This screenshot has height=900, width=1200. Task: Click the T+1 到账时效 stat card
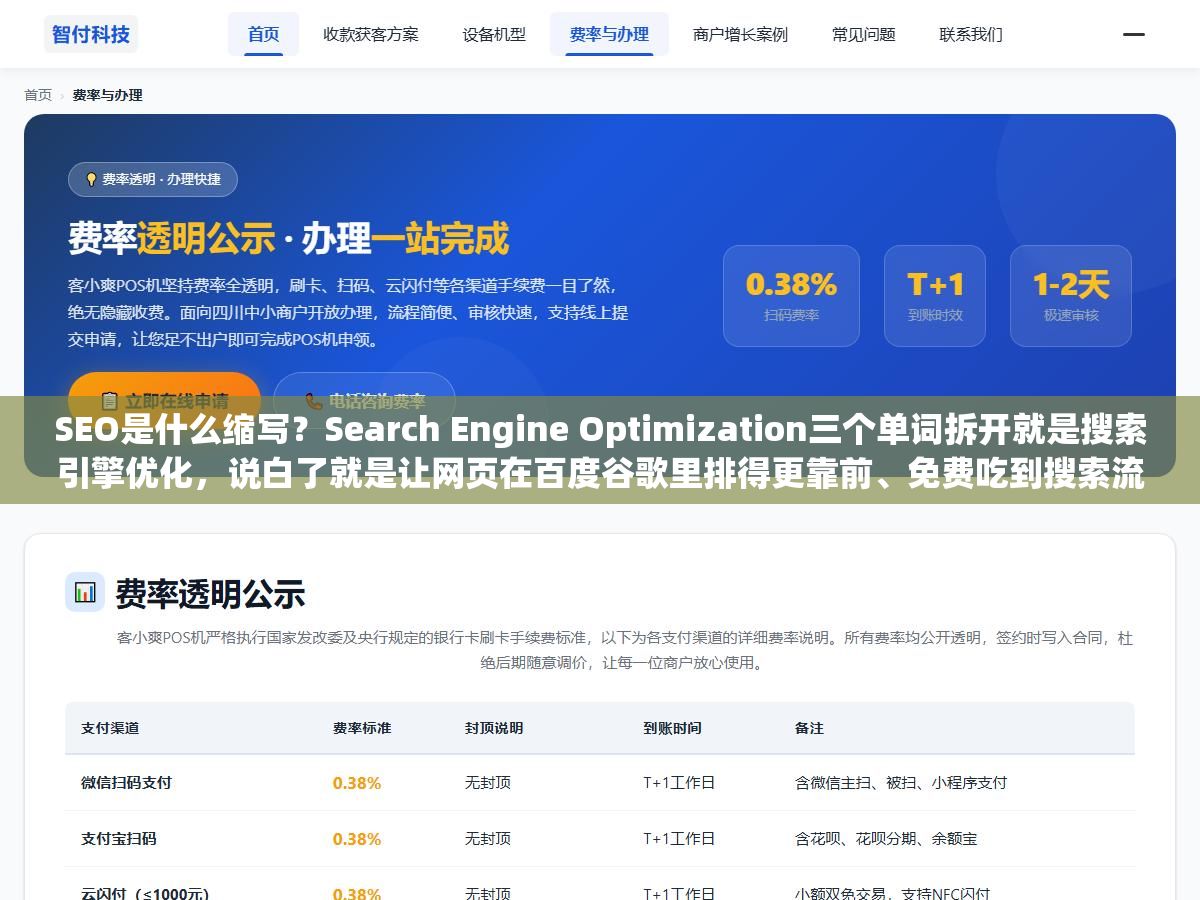click(935, 296)
